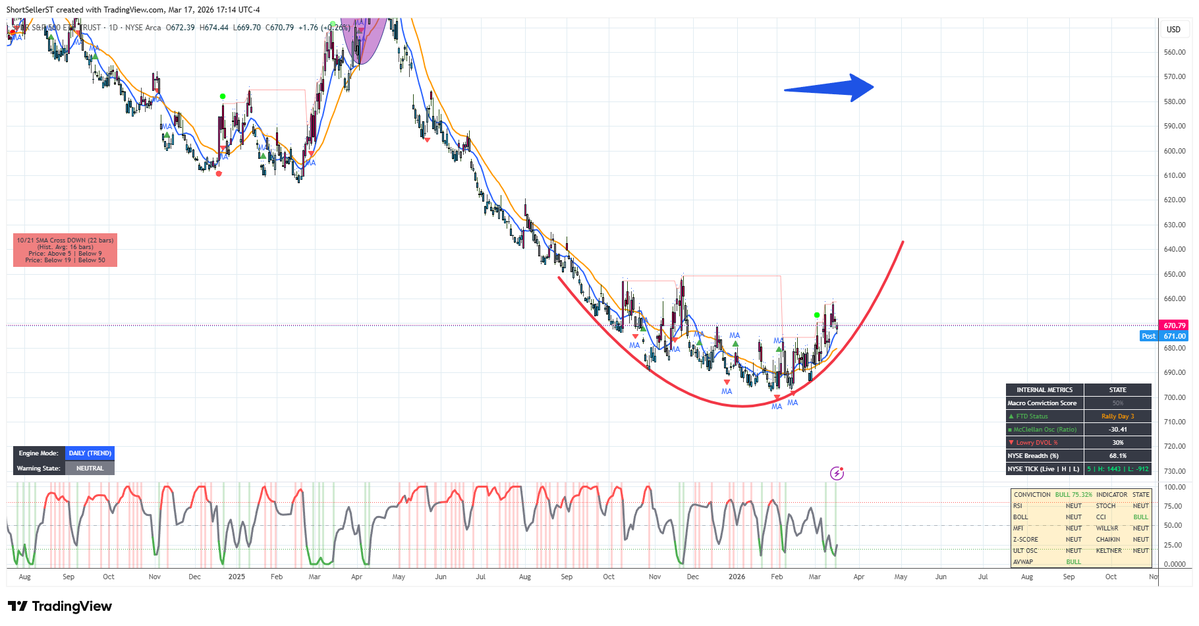This screenshot has width=1199, height=626.
Task: Click the Lowry DVOL % row label
Action: click(x=1045, y=442)
